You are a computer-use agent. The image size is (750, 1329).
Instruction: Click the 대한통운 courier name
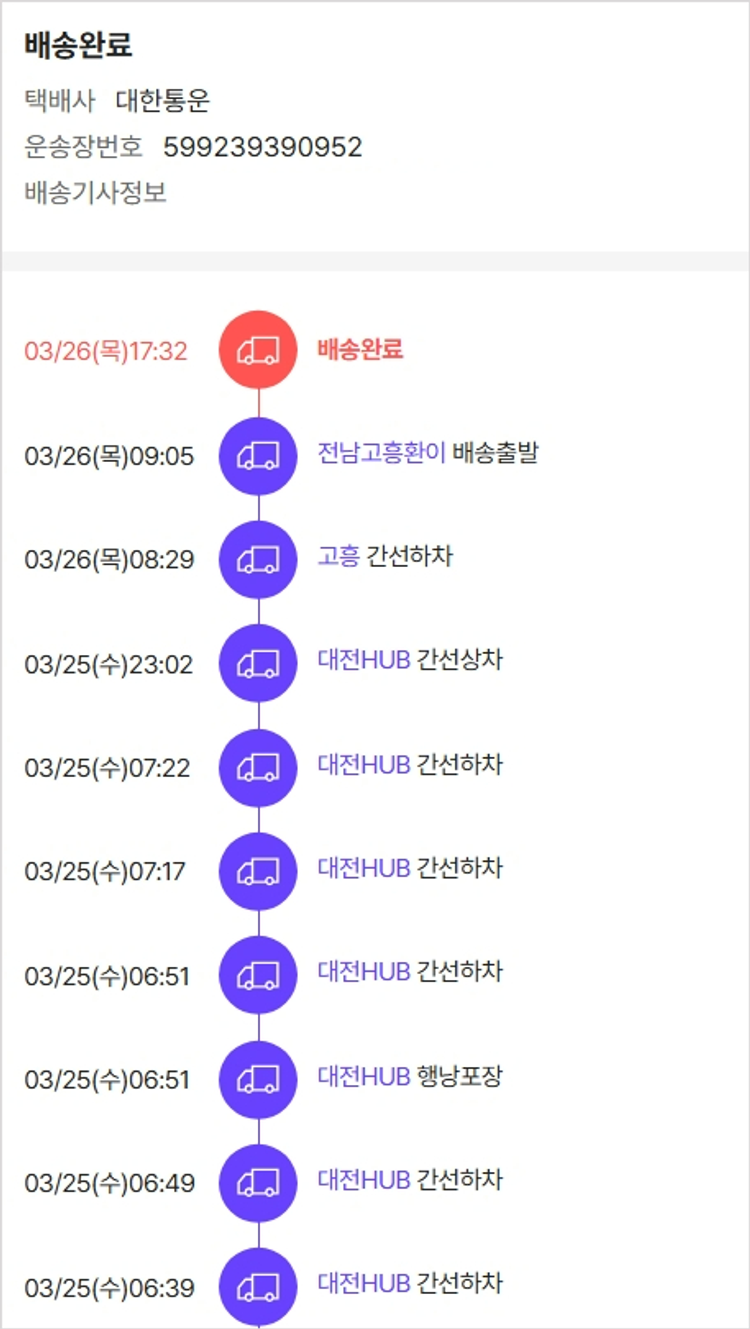(x=163, y=101)
